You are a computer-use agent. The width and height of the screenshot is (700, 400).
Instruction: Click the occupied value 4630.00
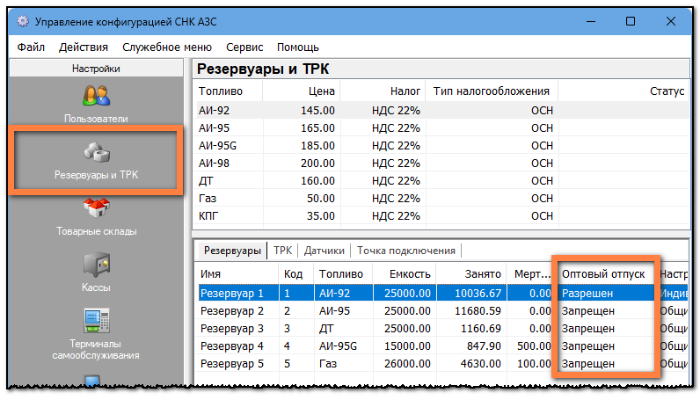point(481,364)
